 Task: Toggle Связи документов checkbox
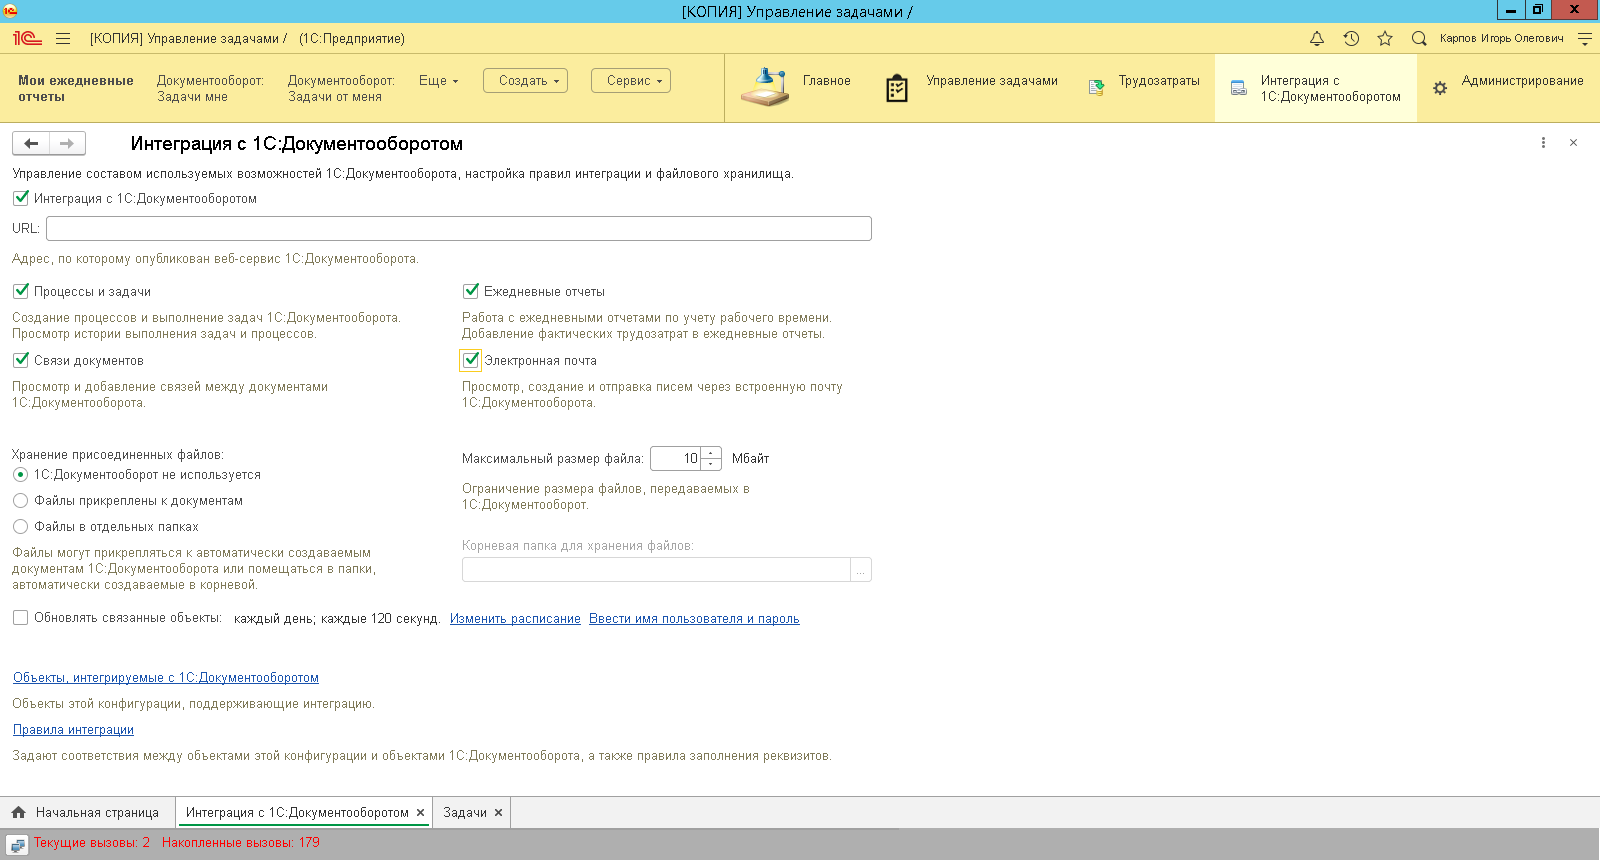(x=21, y=360)
